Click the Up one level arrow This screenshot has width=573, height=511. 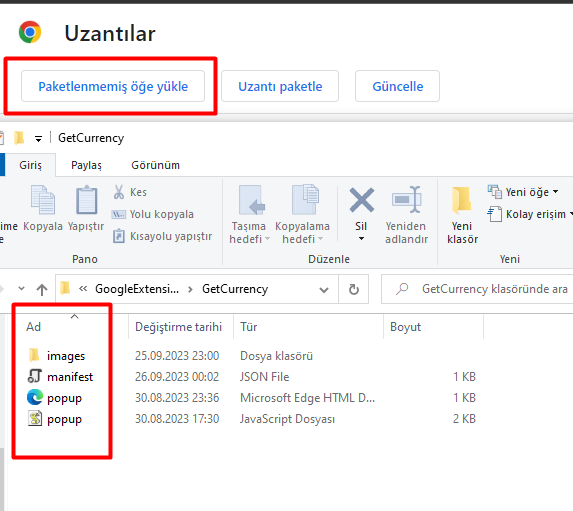pyautogui.click(x=42, y=289)
